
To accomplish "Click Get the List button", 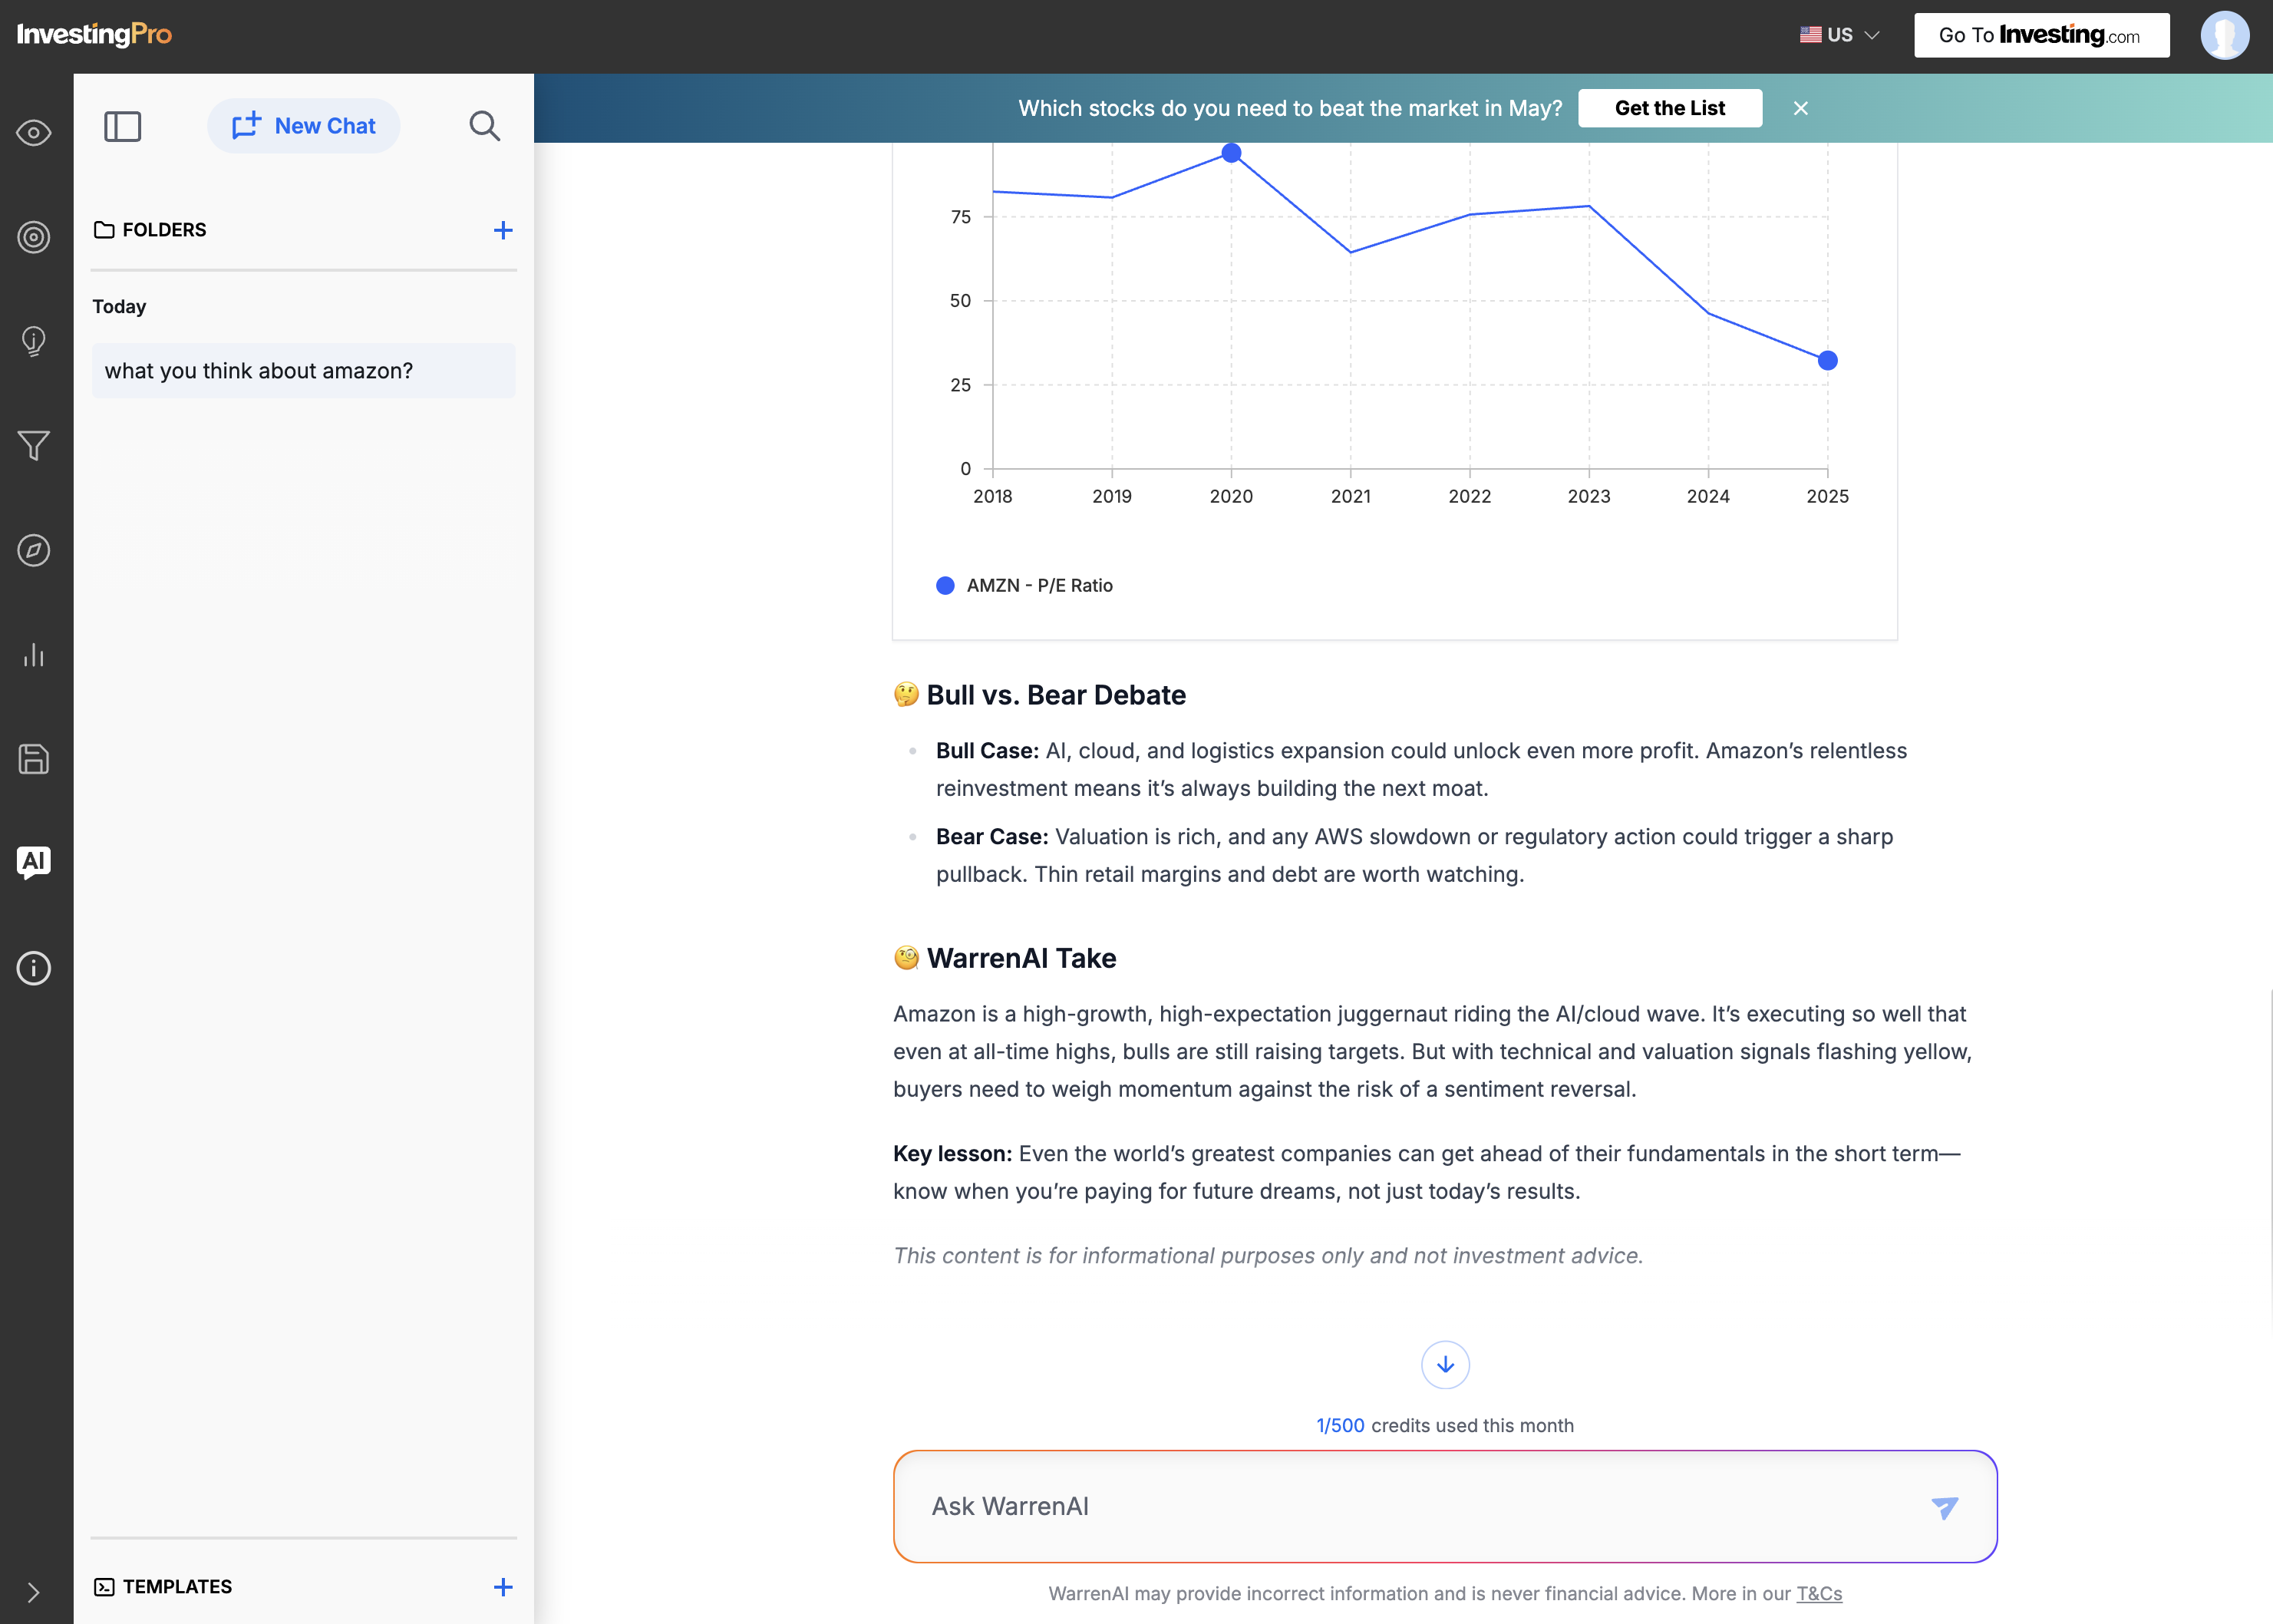I will pos(1670,108).
